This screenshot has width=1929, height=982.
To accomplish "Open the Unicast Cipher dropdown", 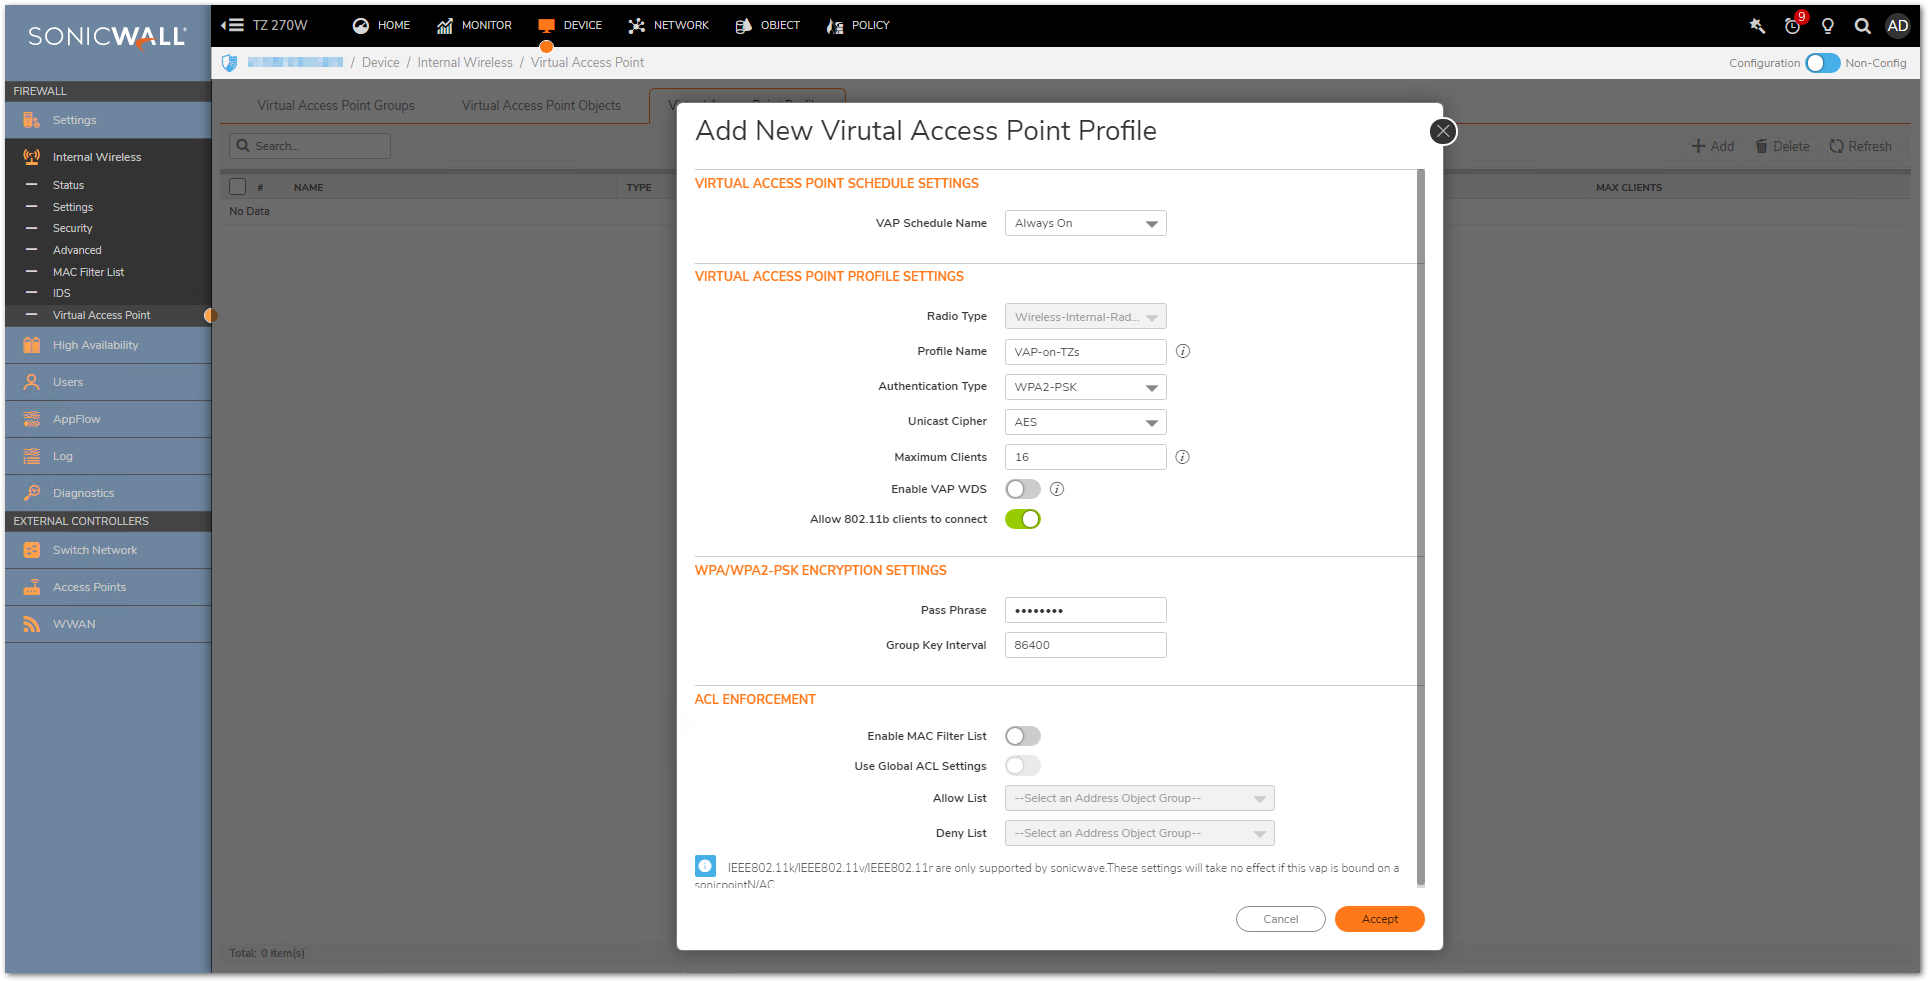I will (x=1085, y=422).
